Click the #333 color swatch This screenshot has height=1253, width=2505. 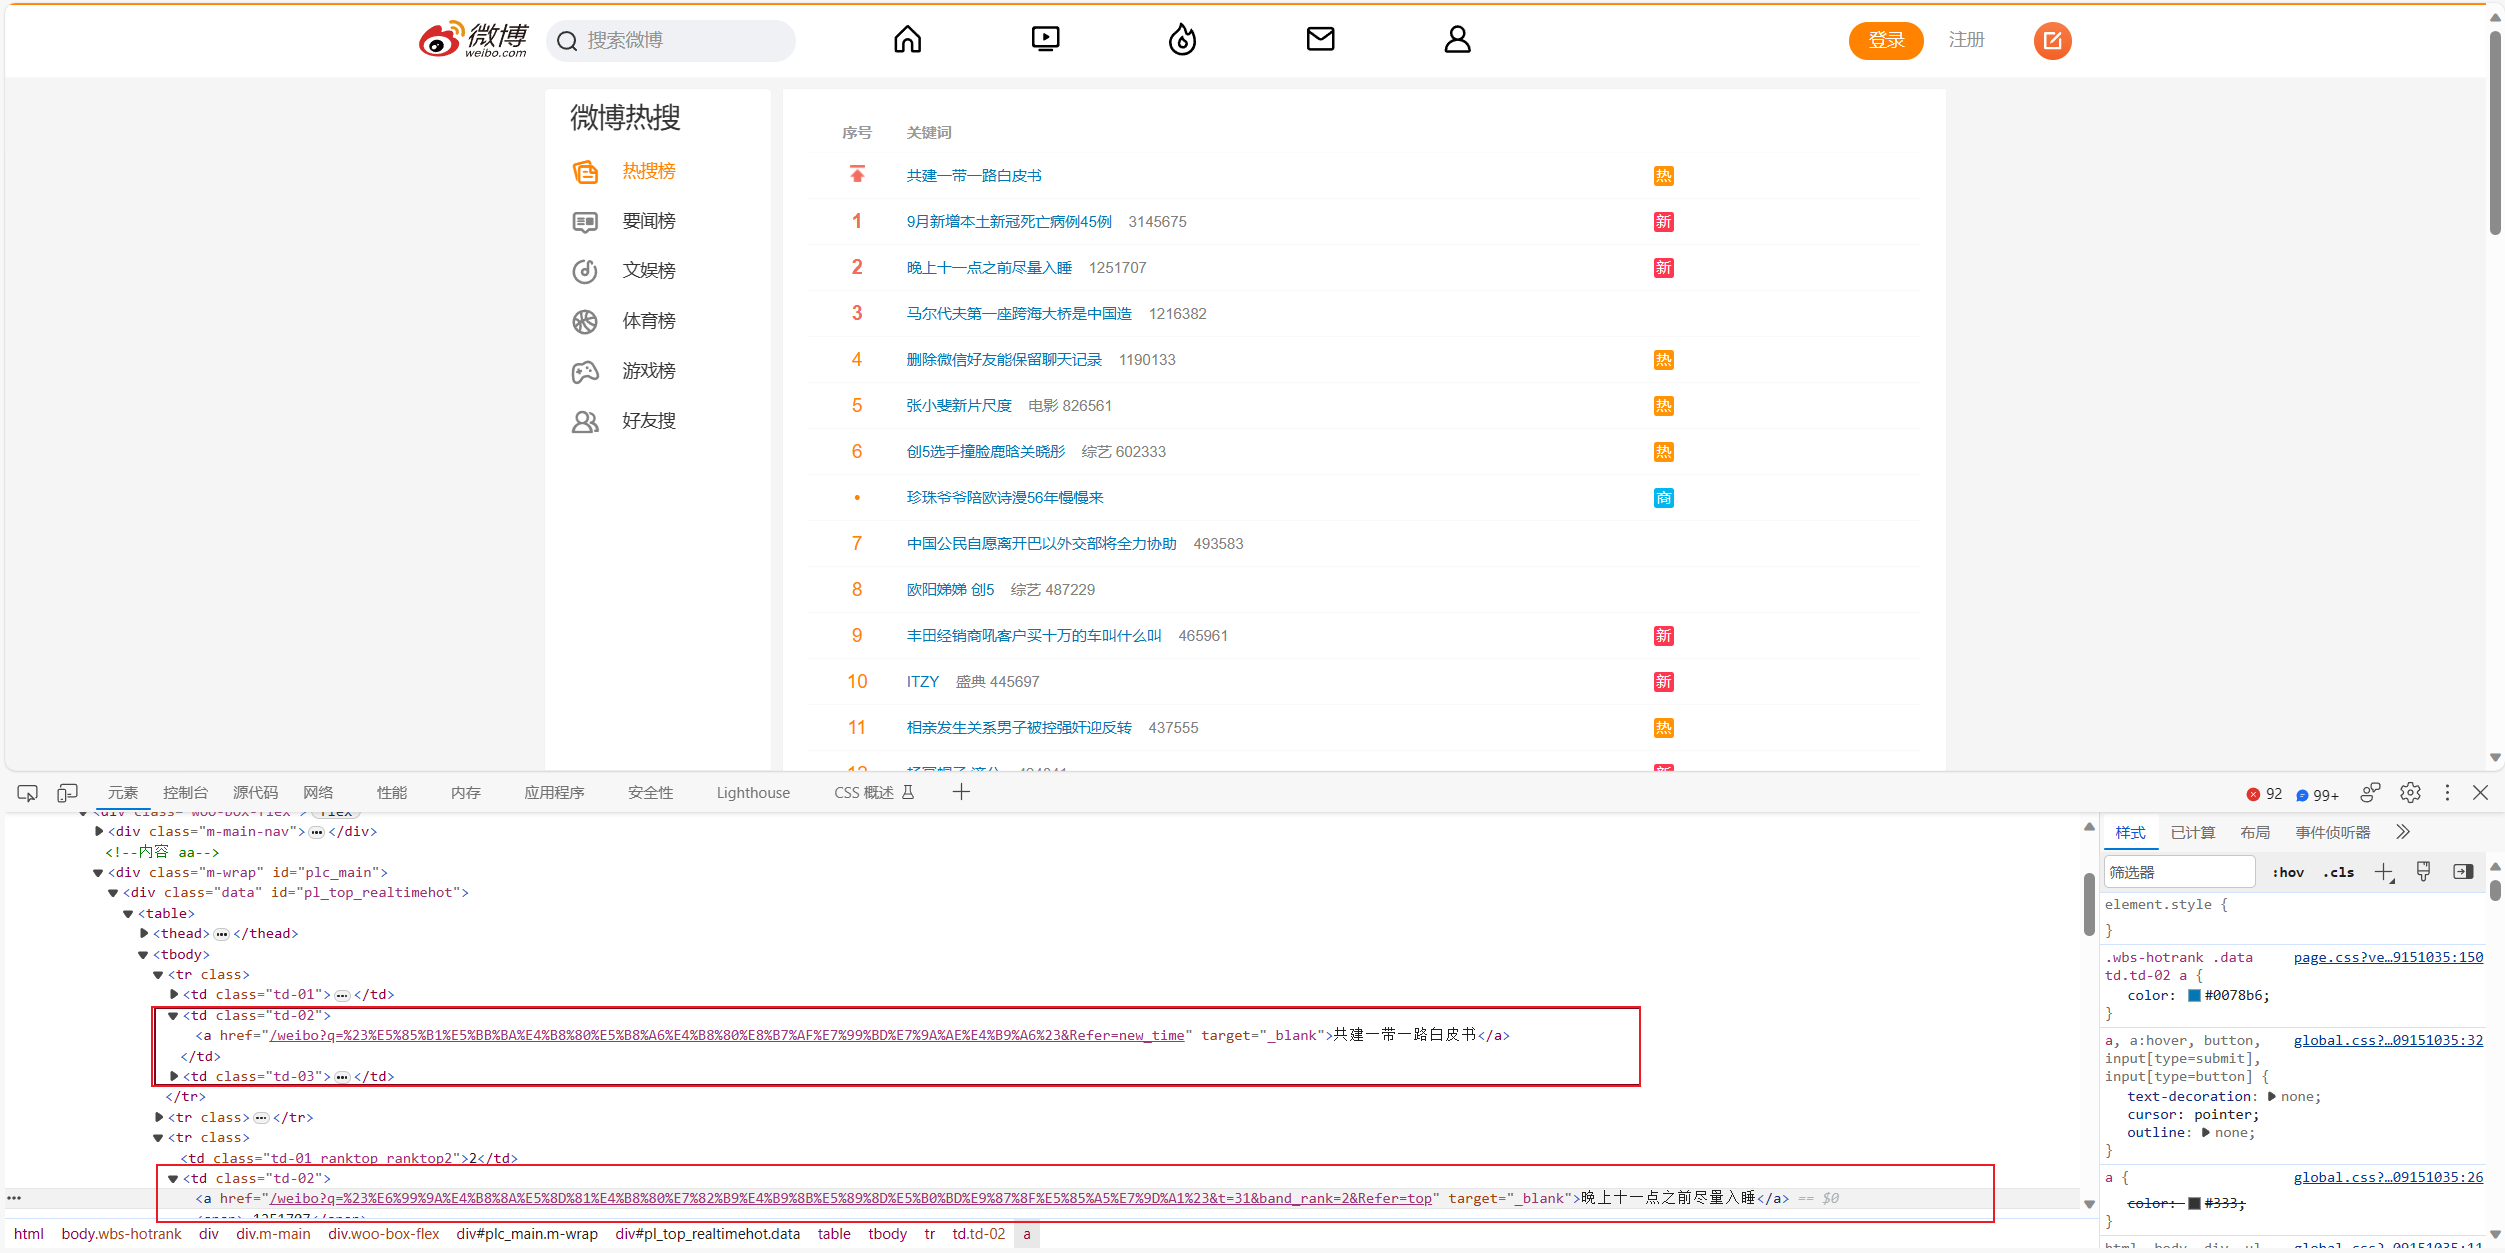click(x=2194, y=1203)
